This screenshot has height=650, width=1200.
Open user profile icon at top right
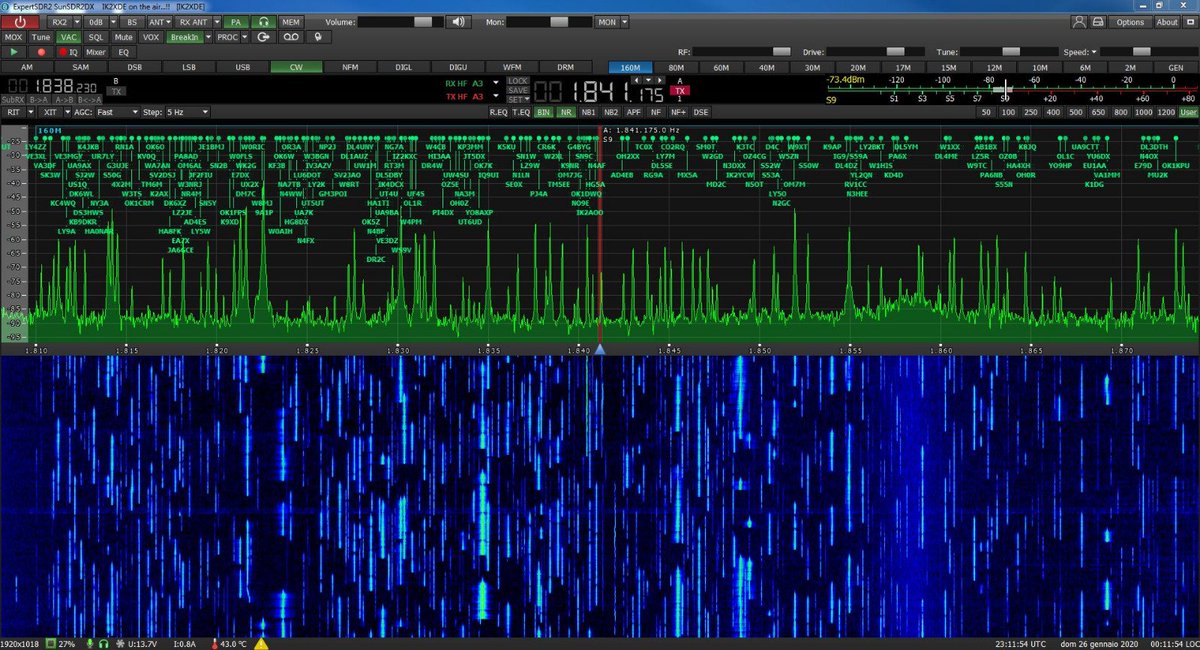(x=1079, y=21)
